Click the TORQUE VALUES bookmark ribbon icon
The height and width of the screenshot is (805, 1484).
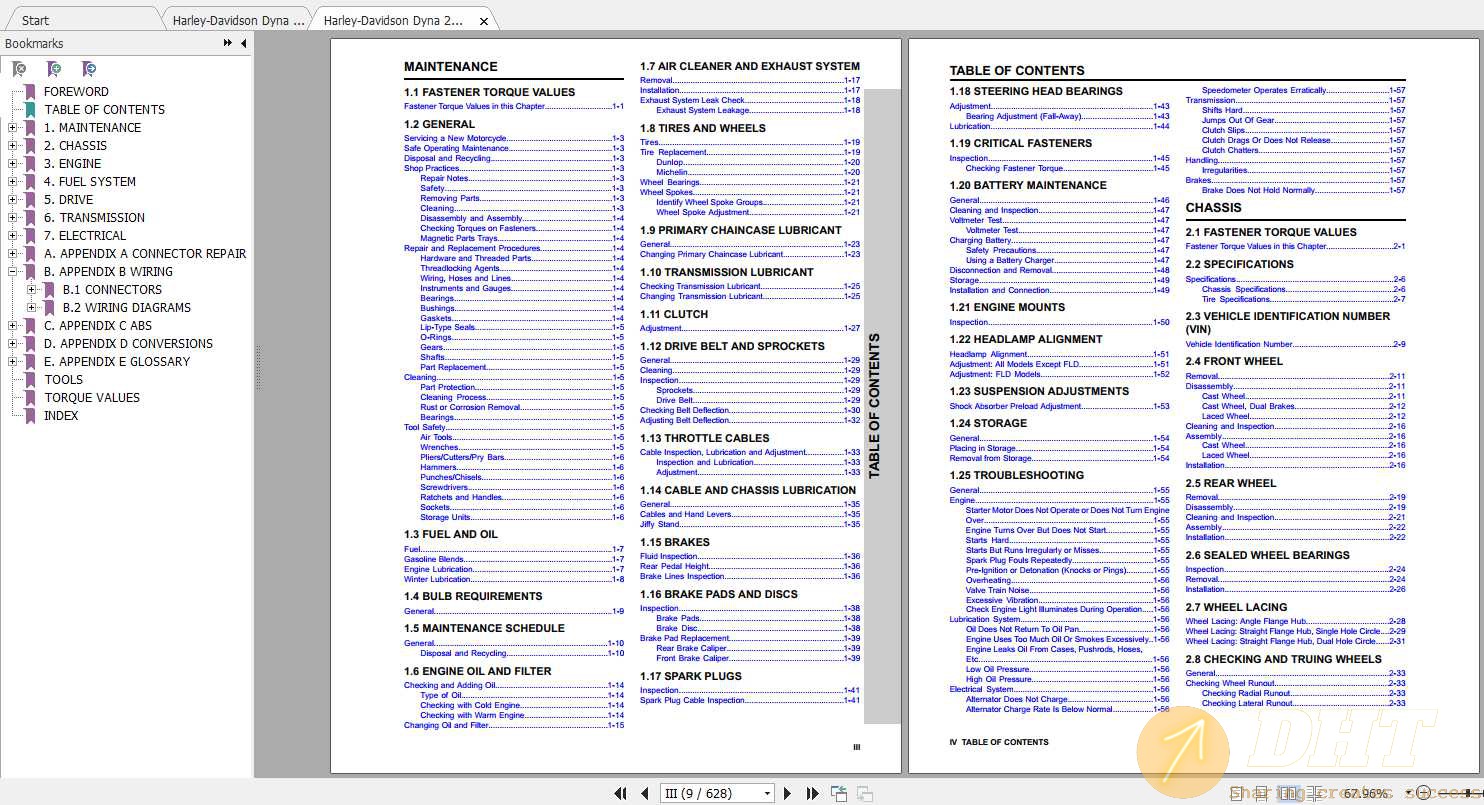[30, 398]
